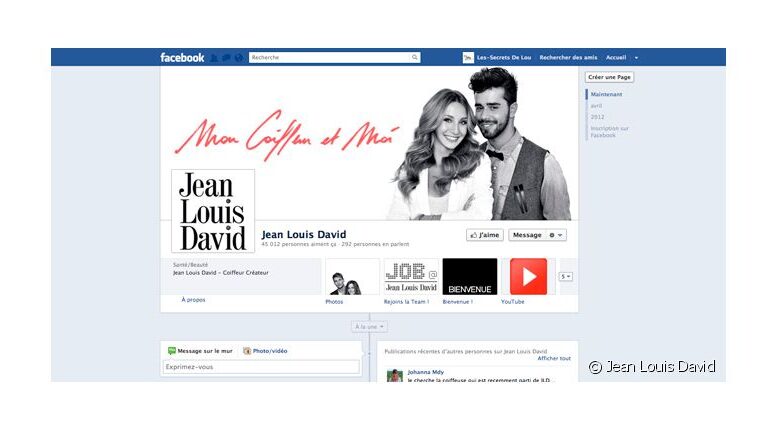Screen dimensions: 775x430
Task: Select the Photo/vidéo tab
Action: 265,351
